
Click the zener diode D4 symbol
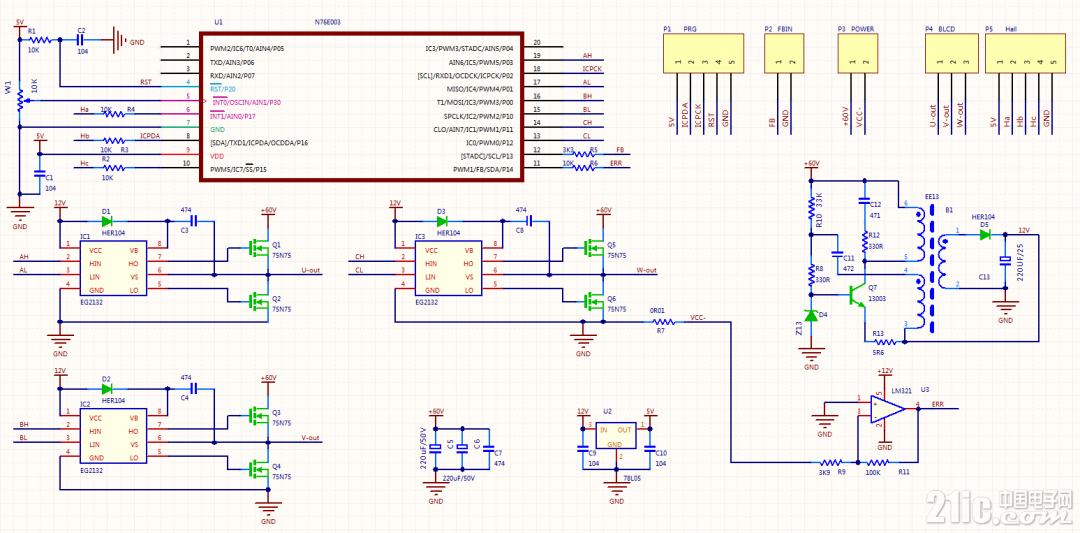pyautogui.click(x=811, y=316)
